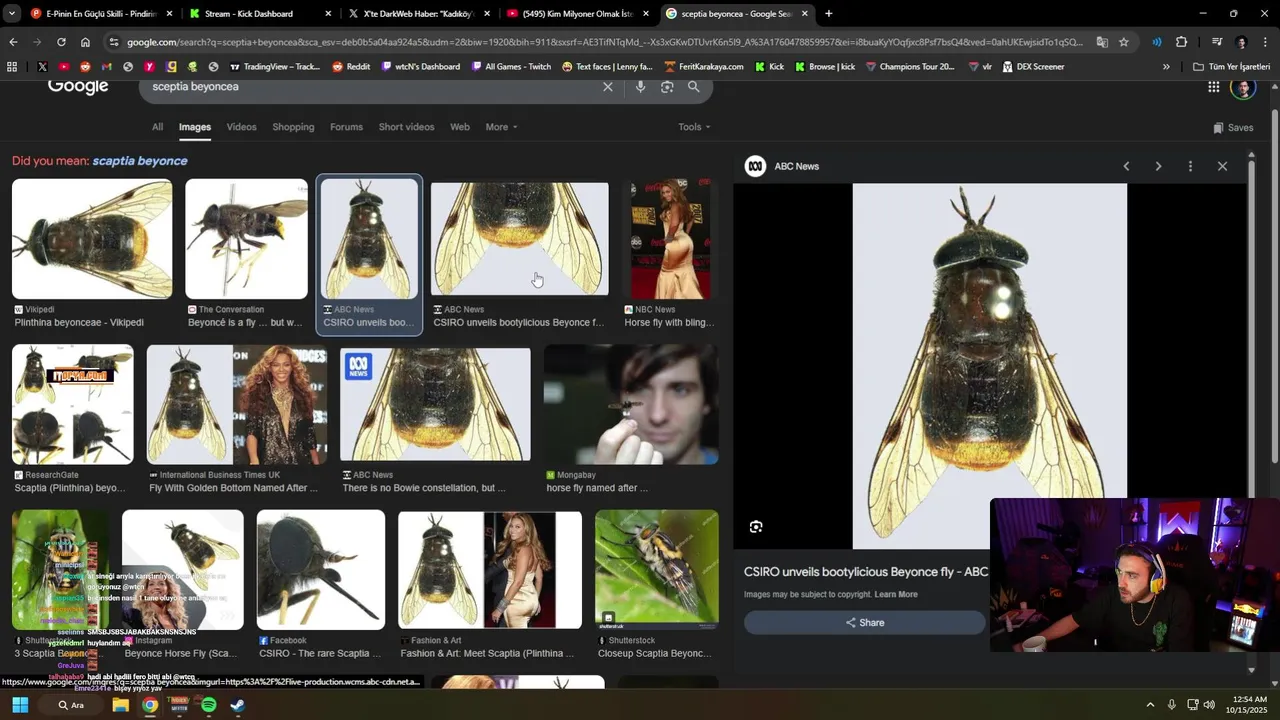The image size is (1280, 720).
Task: Open Shutterstock Closeup Scaptia thumbnail
Action: tap(657, 569)
